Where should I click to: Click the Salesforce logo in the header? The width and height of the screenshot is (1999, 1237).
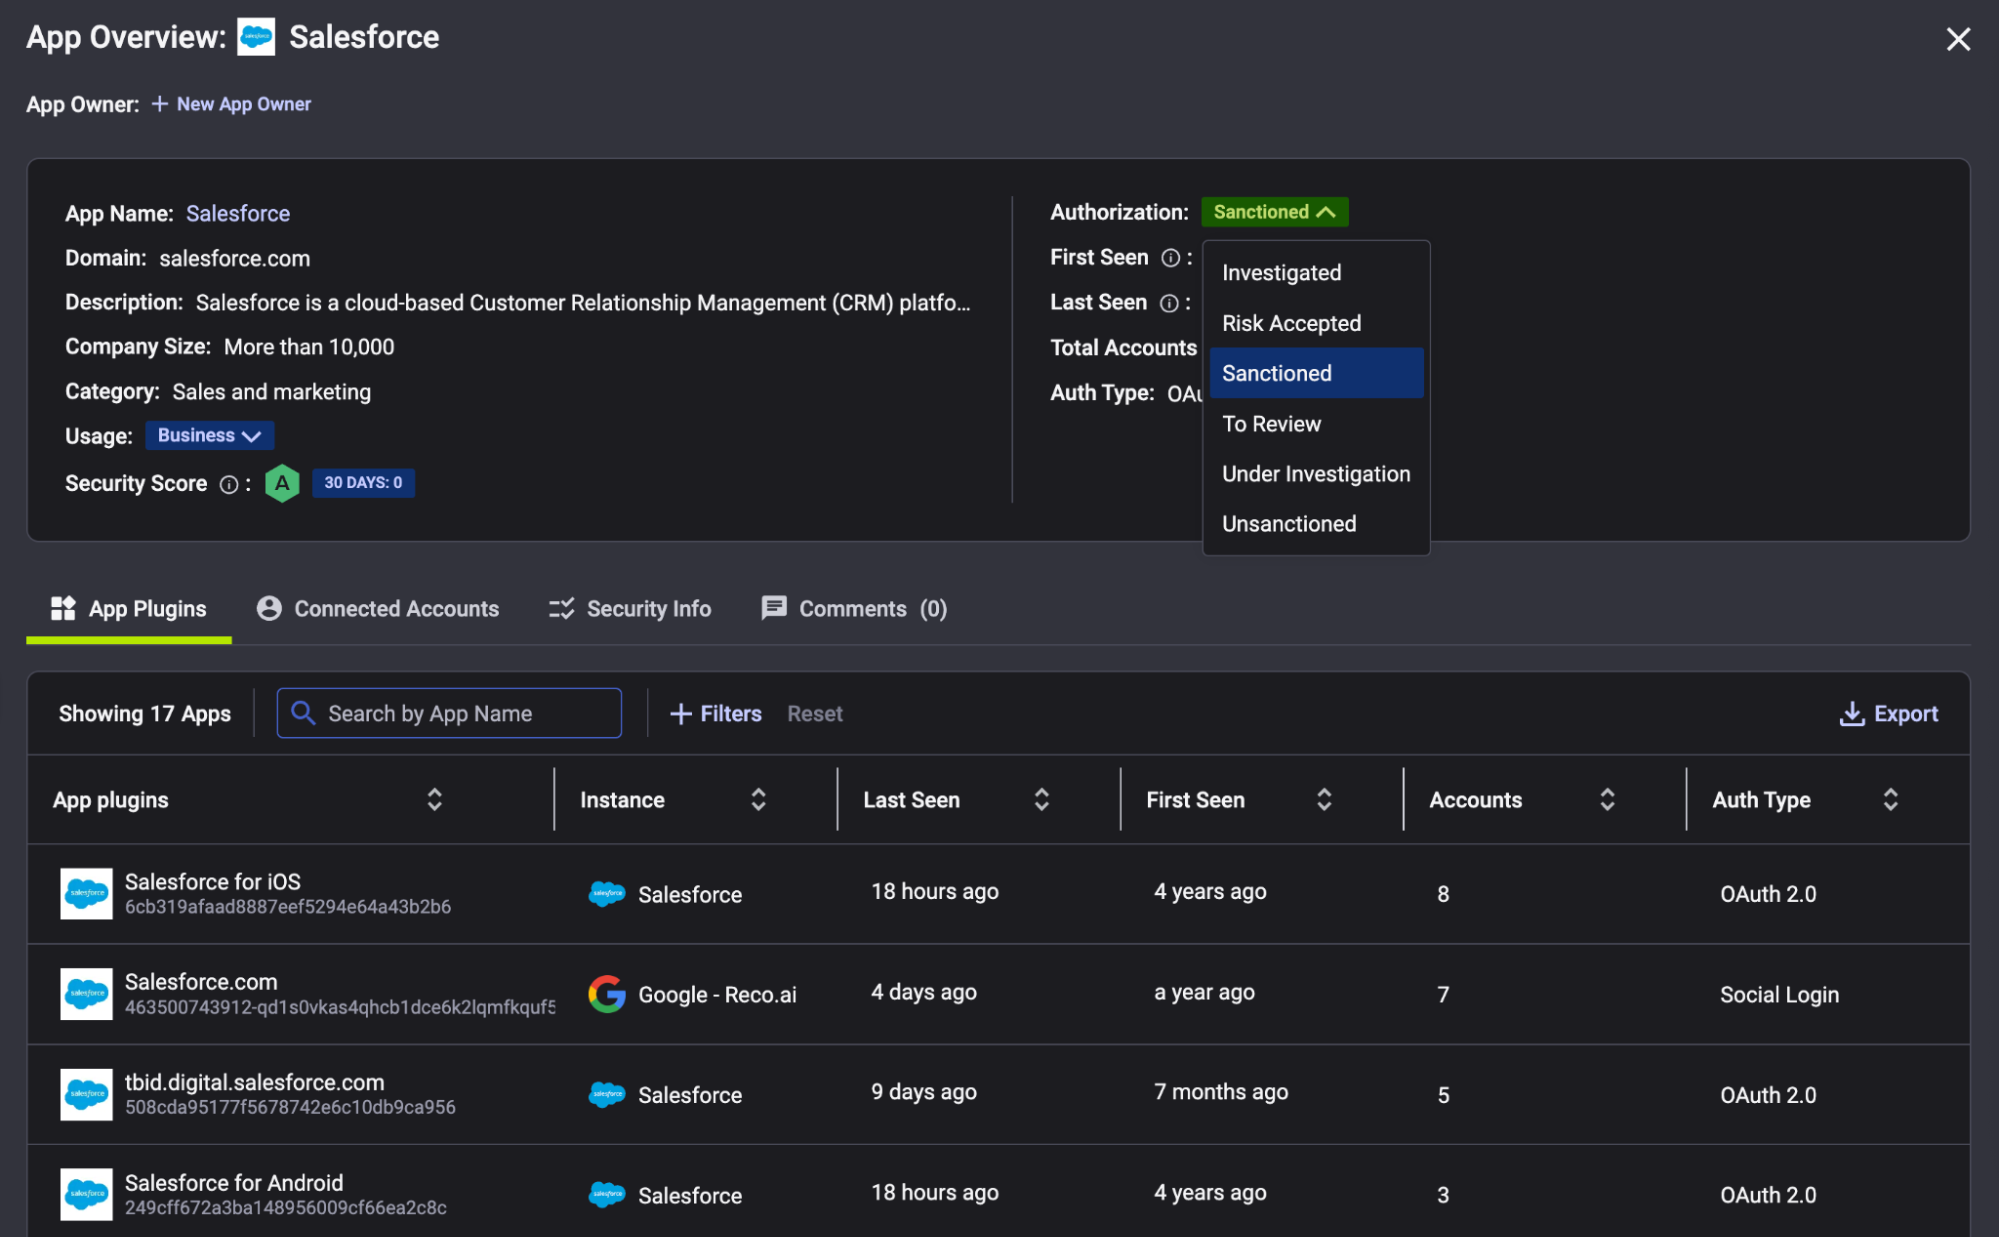click(x=256, y=37)
